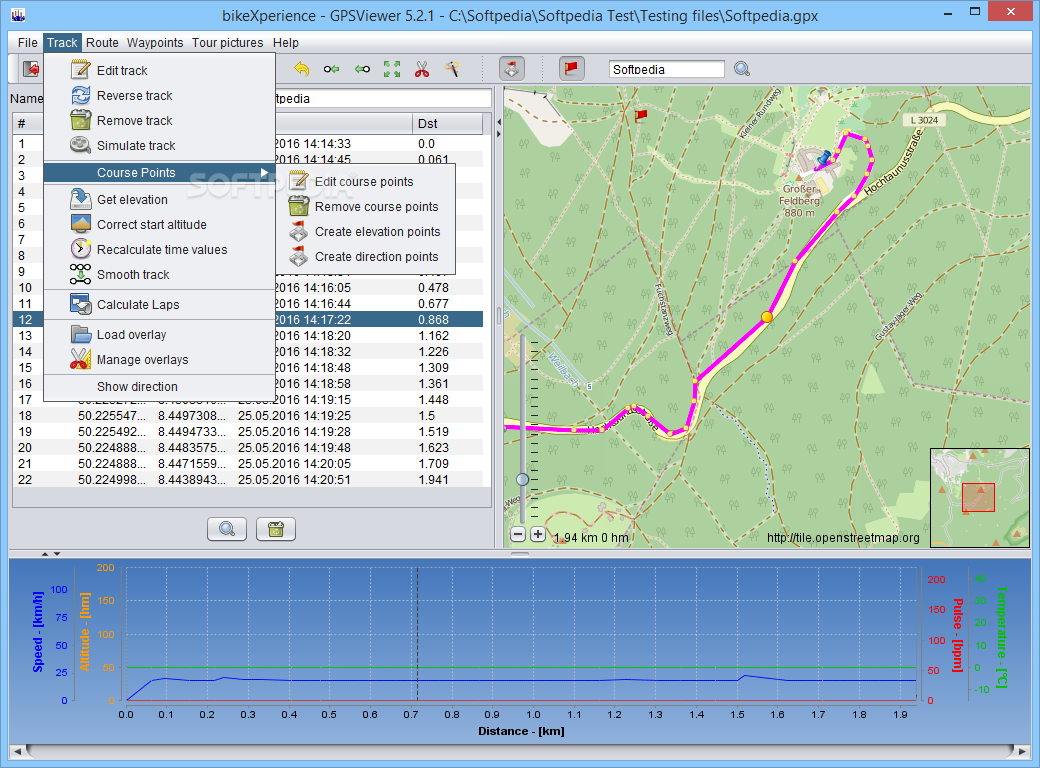The image size is (1040, 768).
Task: Click in the Softpedia search field
Action: tap(666, 69)
